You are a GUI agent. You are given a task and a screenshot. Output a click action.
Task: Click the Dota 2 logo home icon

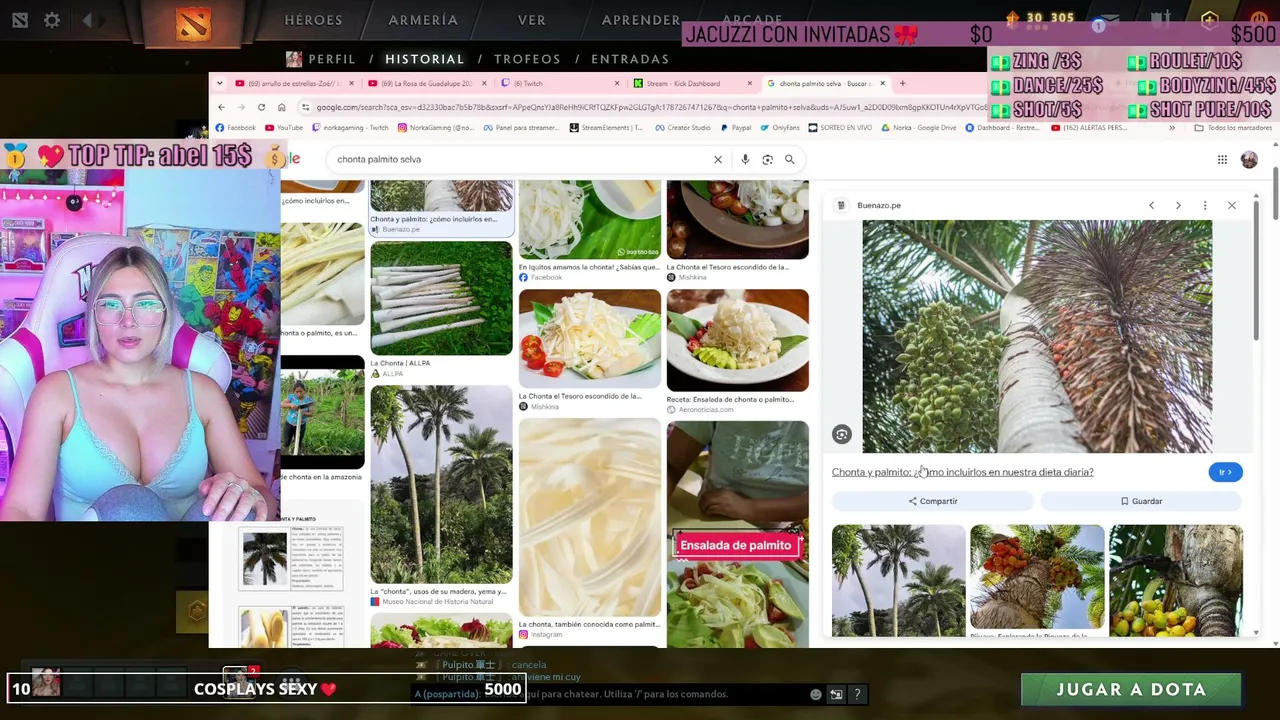(194, 22)
